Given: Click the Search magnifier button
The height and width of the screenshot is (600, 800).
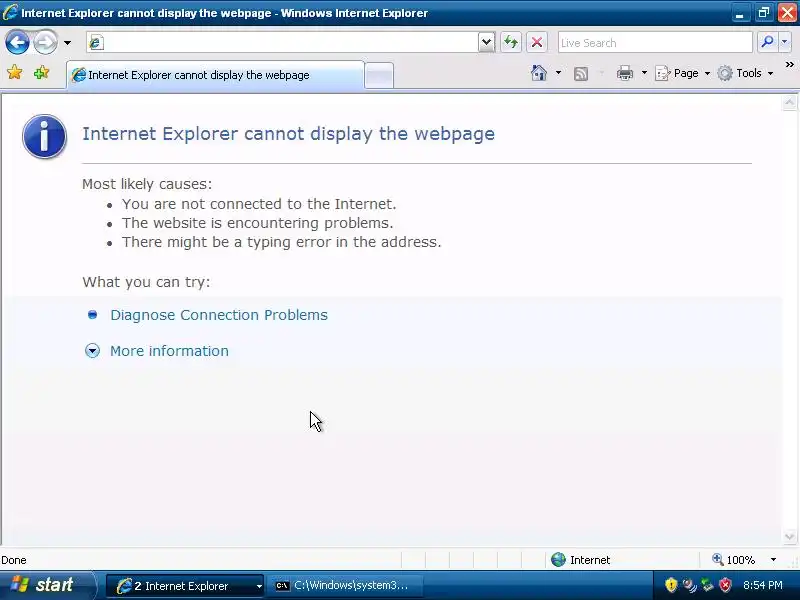Looking at the screenshot, I should 767,42.
